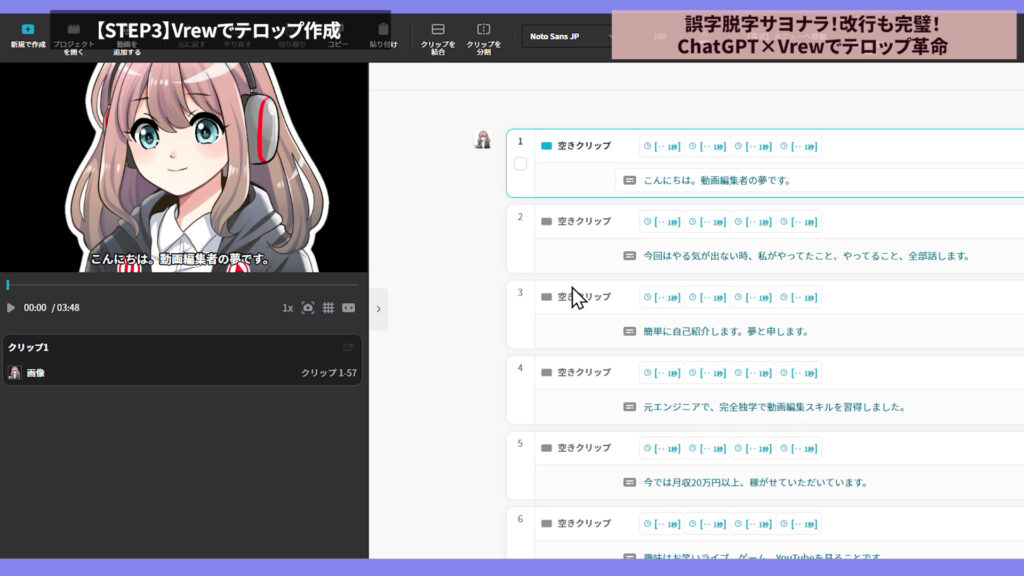
Task: Open the クリップ1 panel pop-out icon
Action: [x=348, y=347]
